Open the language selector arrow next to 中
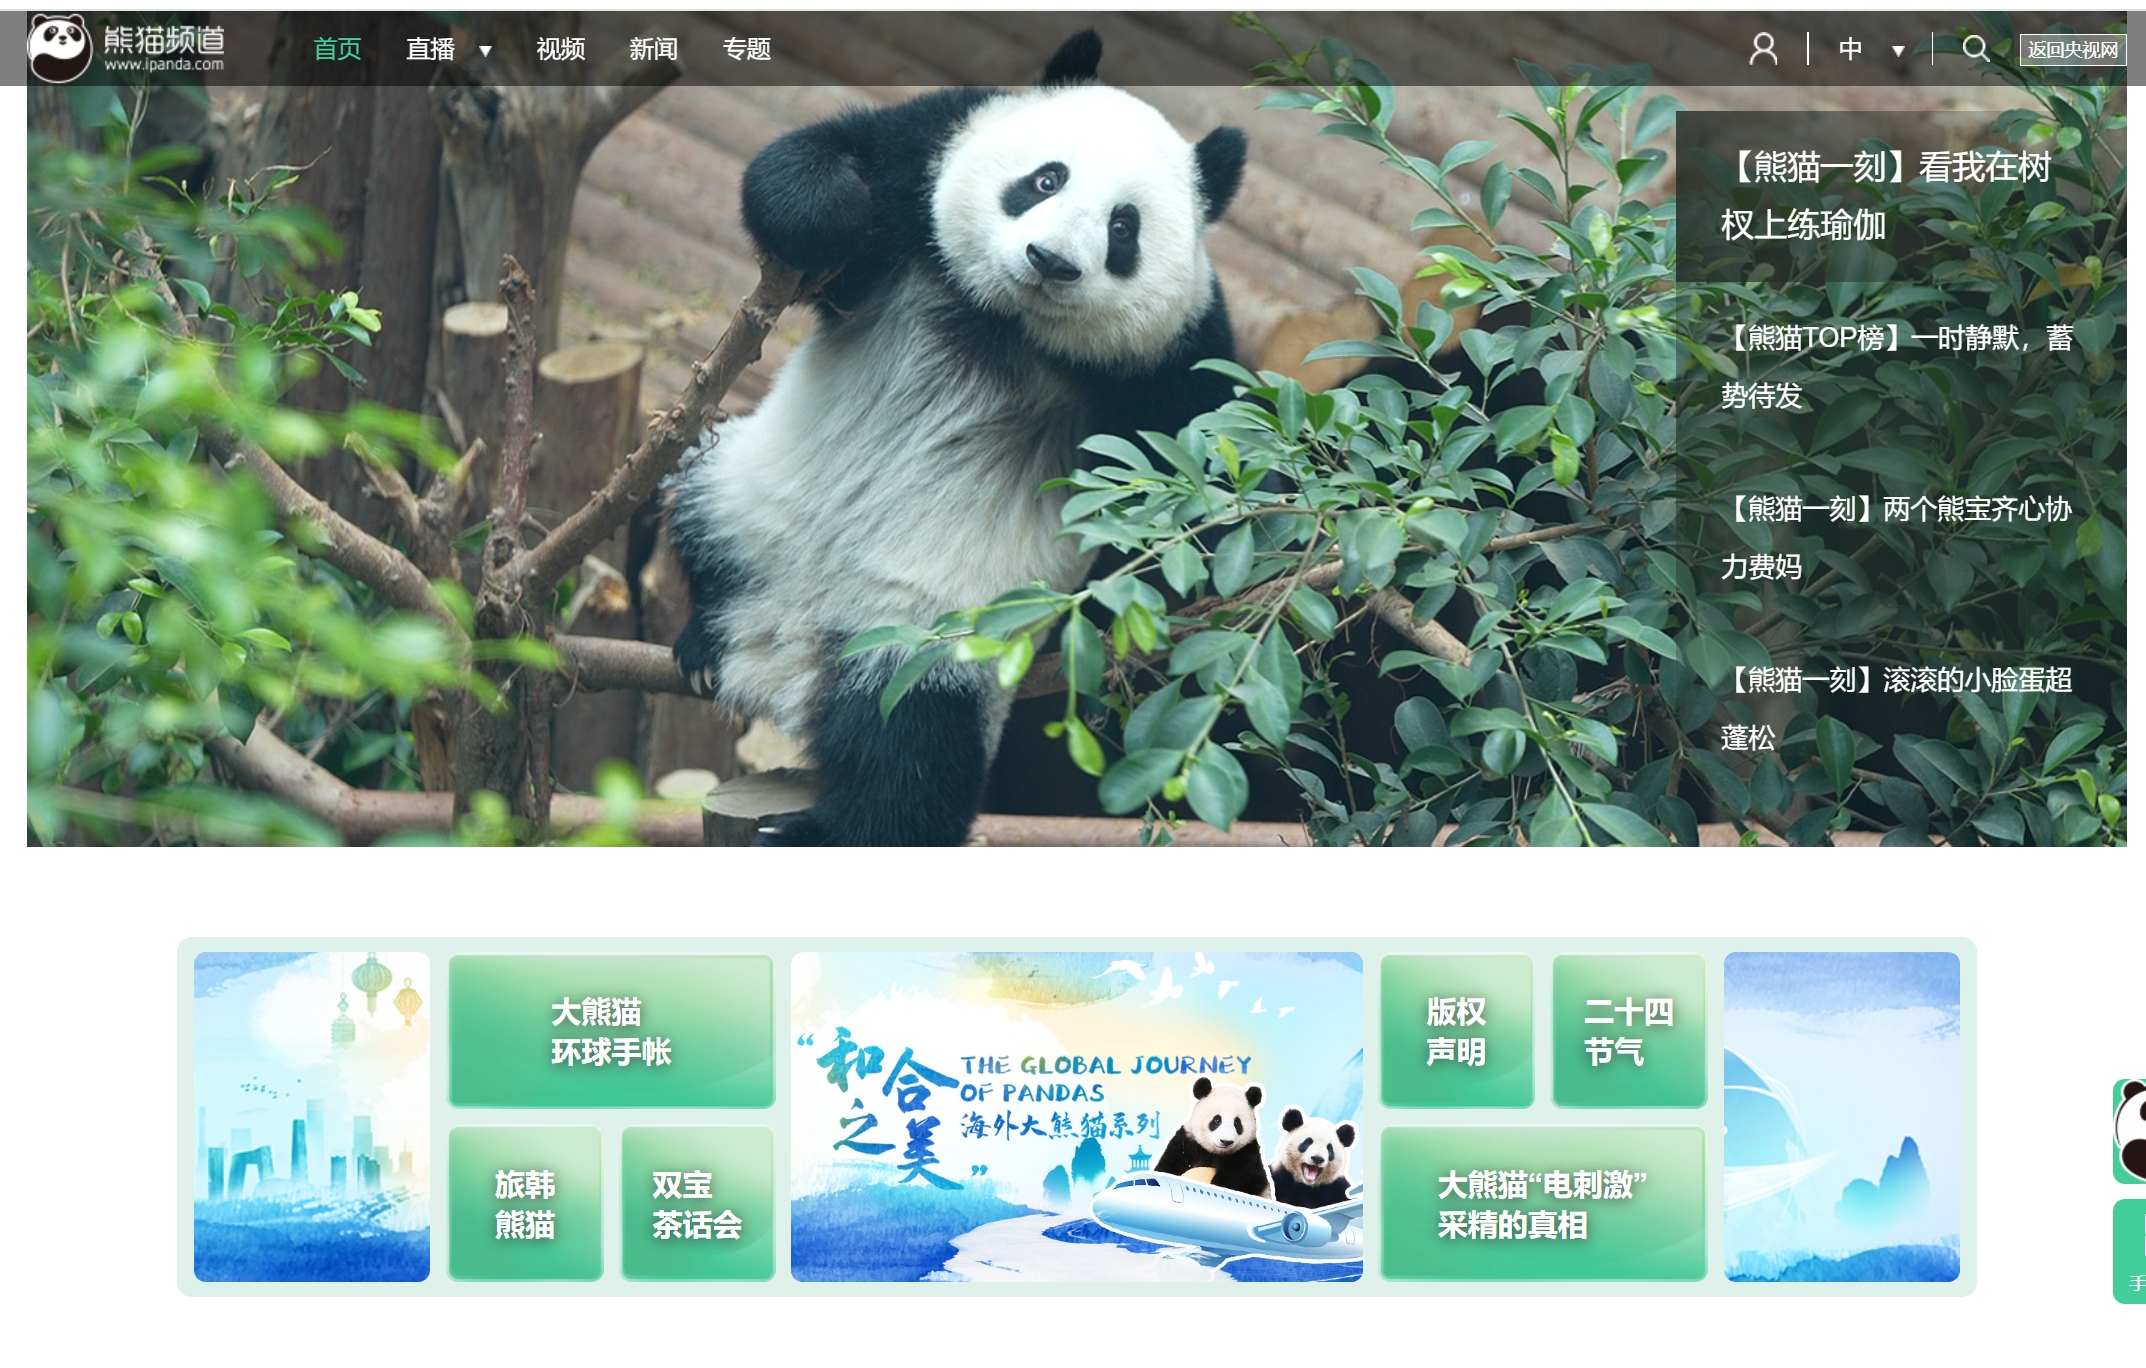The width and height of the screenshot is (2146, 1368). (x=1897, y=50)
